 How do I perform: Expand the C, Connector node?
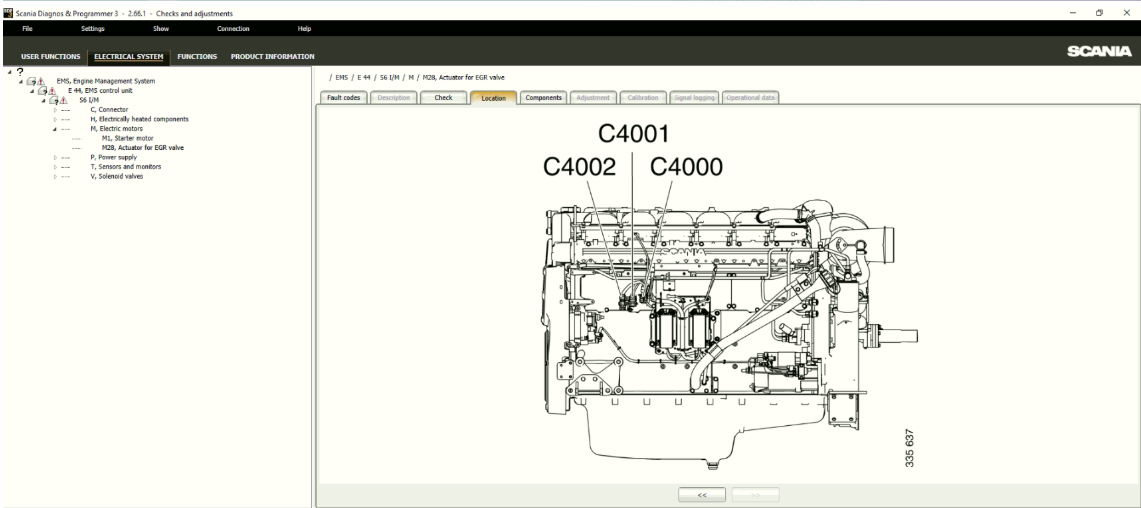coord(55,110)
